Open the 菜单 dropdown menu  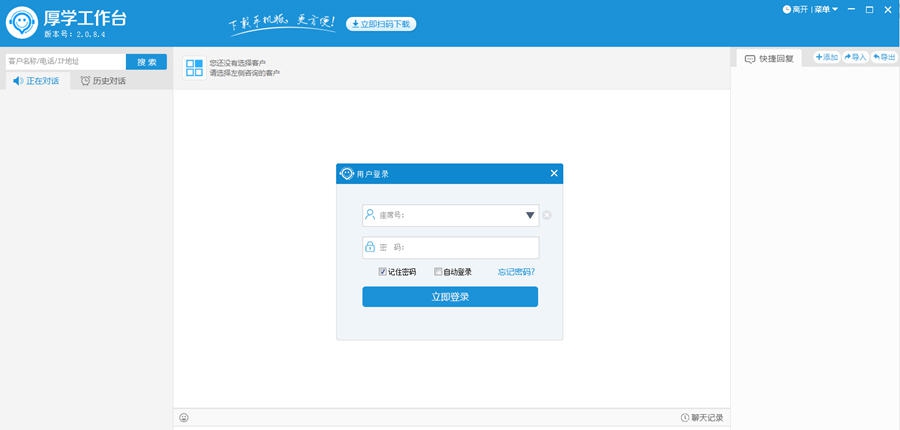[x=827, y=10]
